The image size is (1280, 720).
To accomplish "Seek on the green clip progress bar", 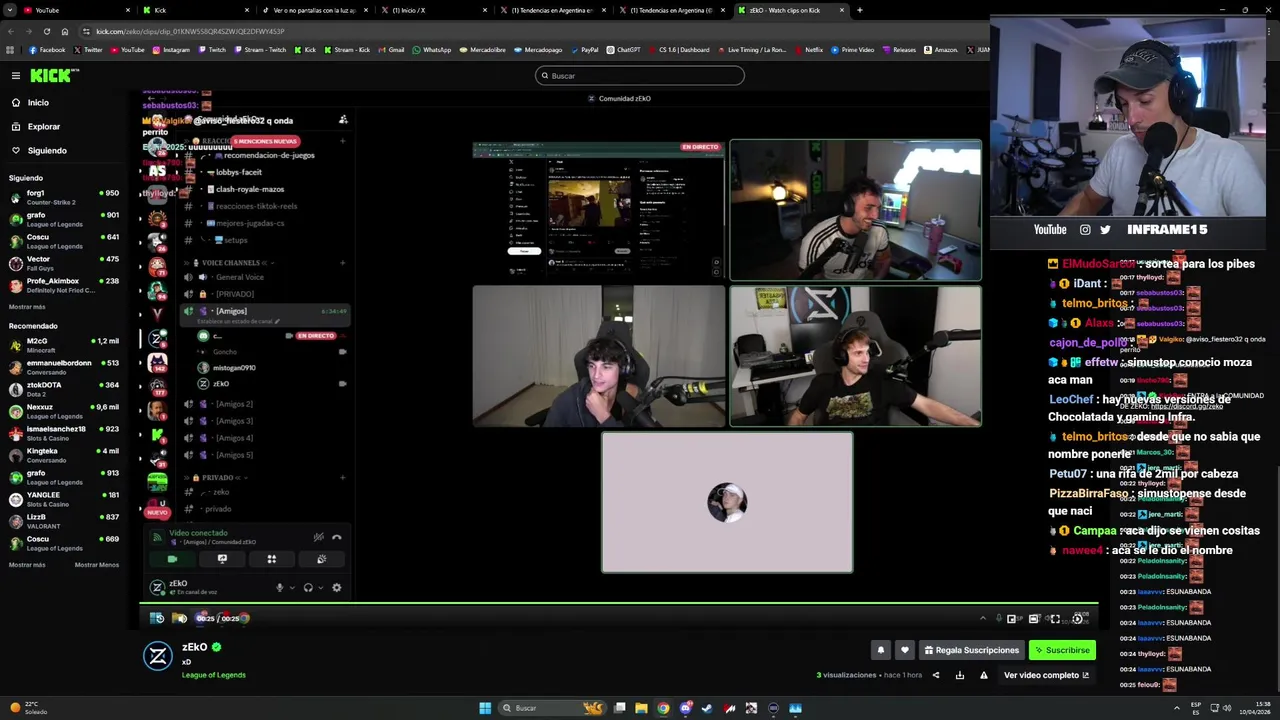I will pos(619,604).
